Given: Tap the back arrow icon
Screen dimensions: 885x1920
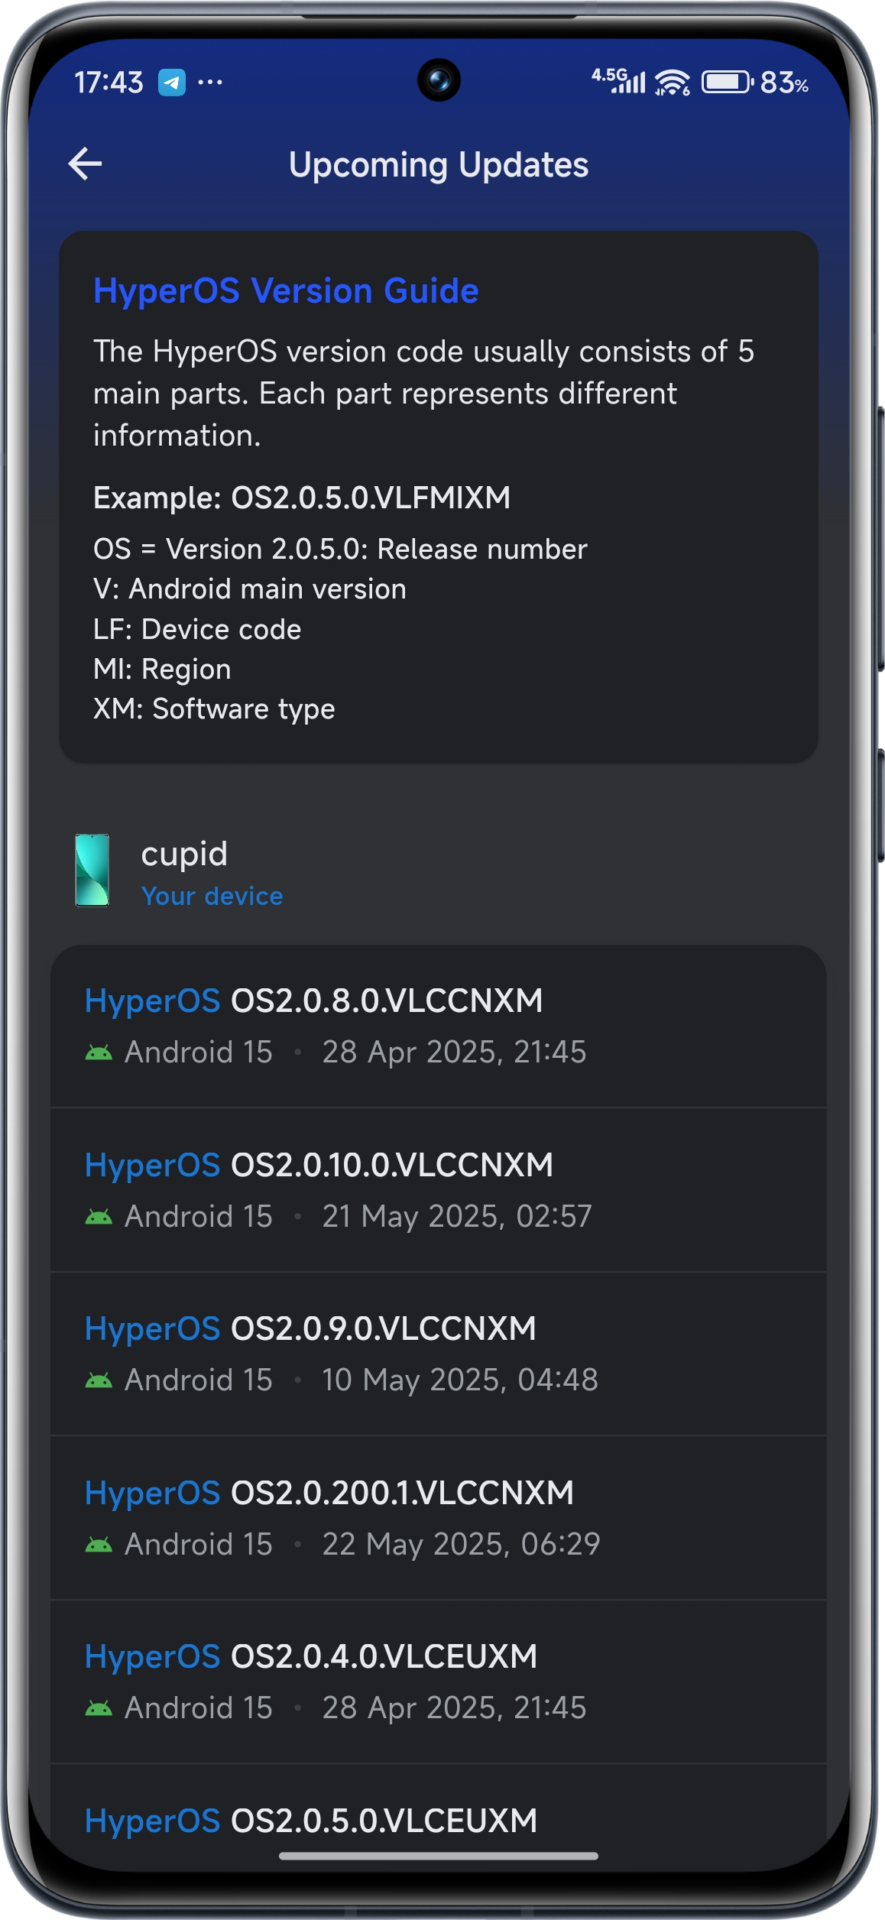Looking at the screenshot, I should pyautogui.click(x=86, y=164).
